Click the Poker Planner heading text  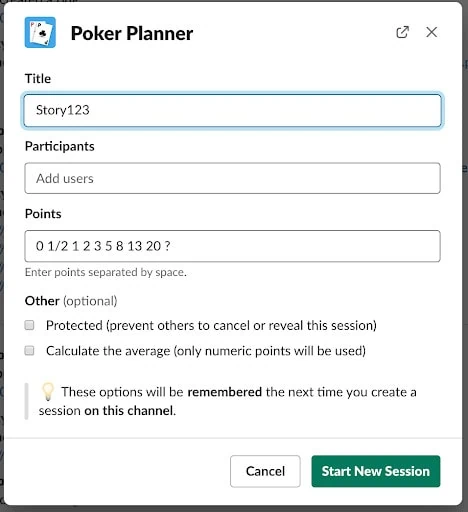pyautogui.click(x=132, y=33)
